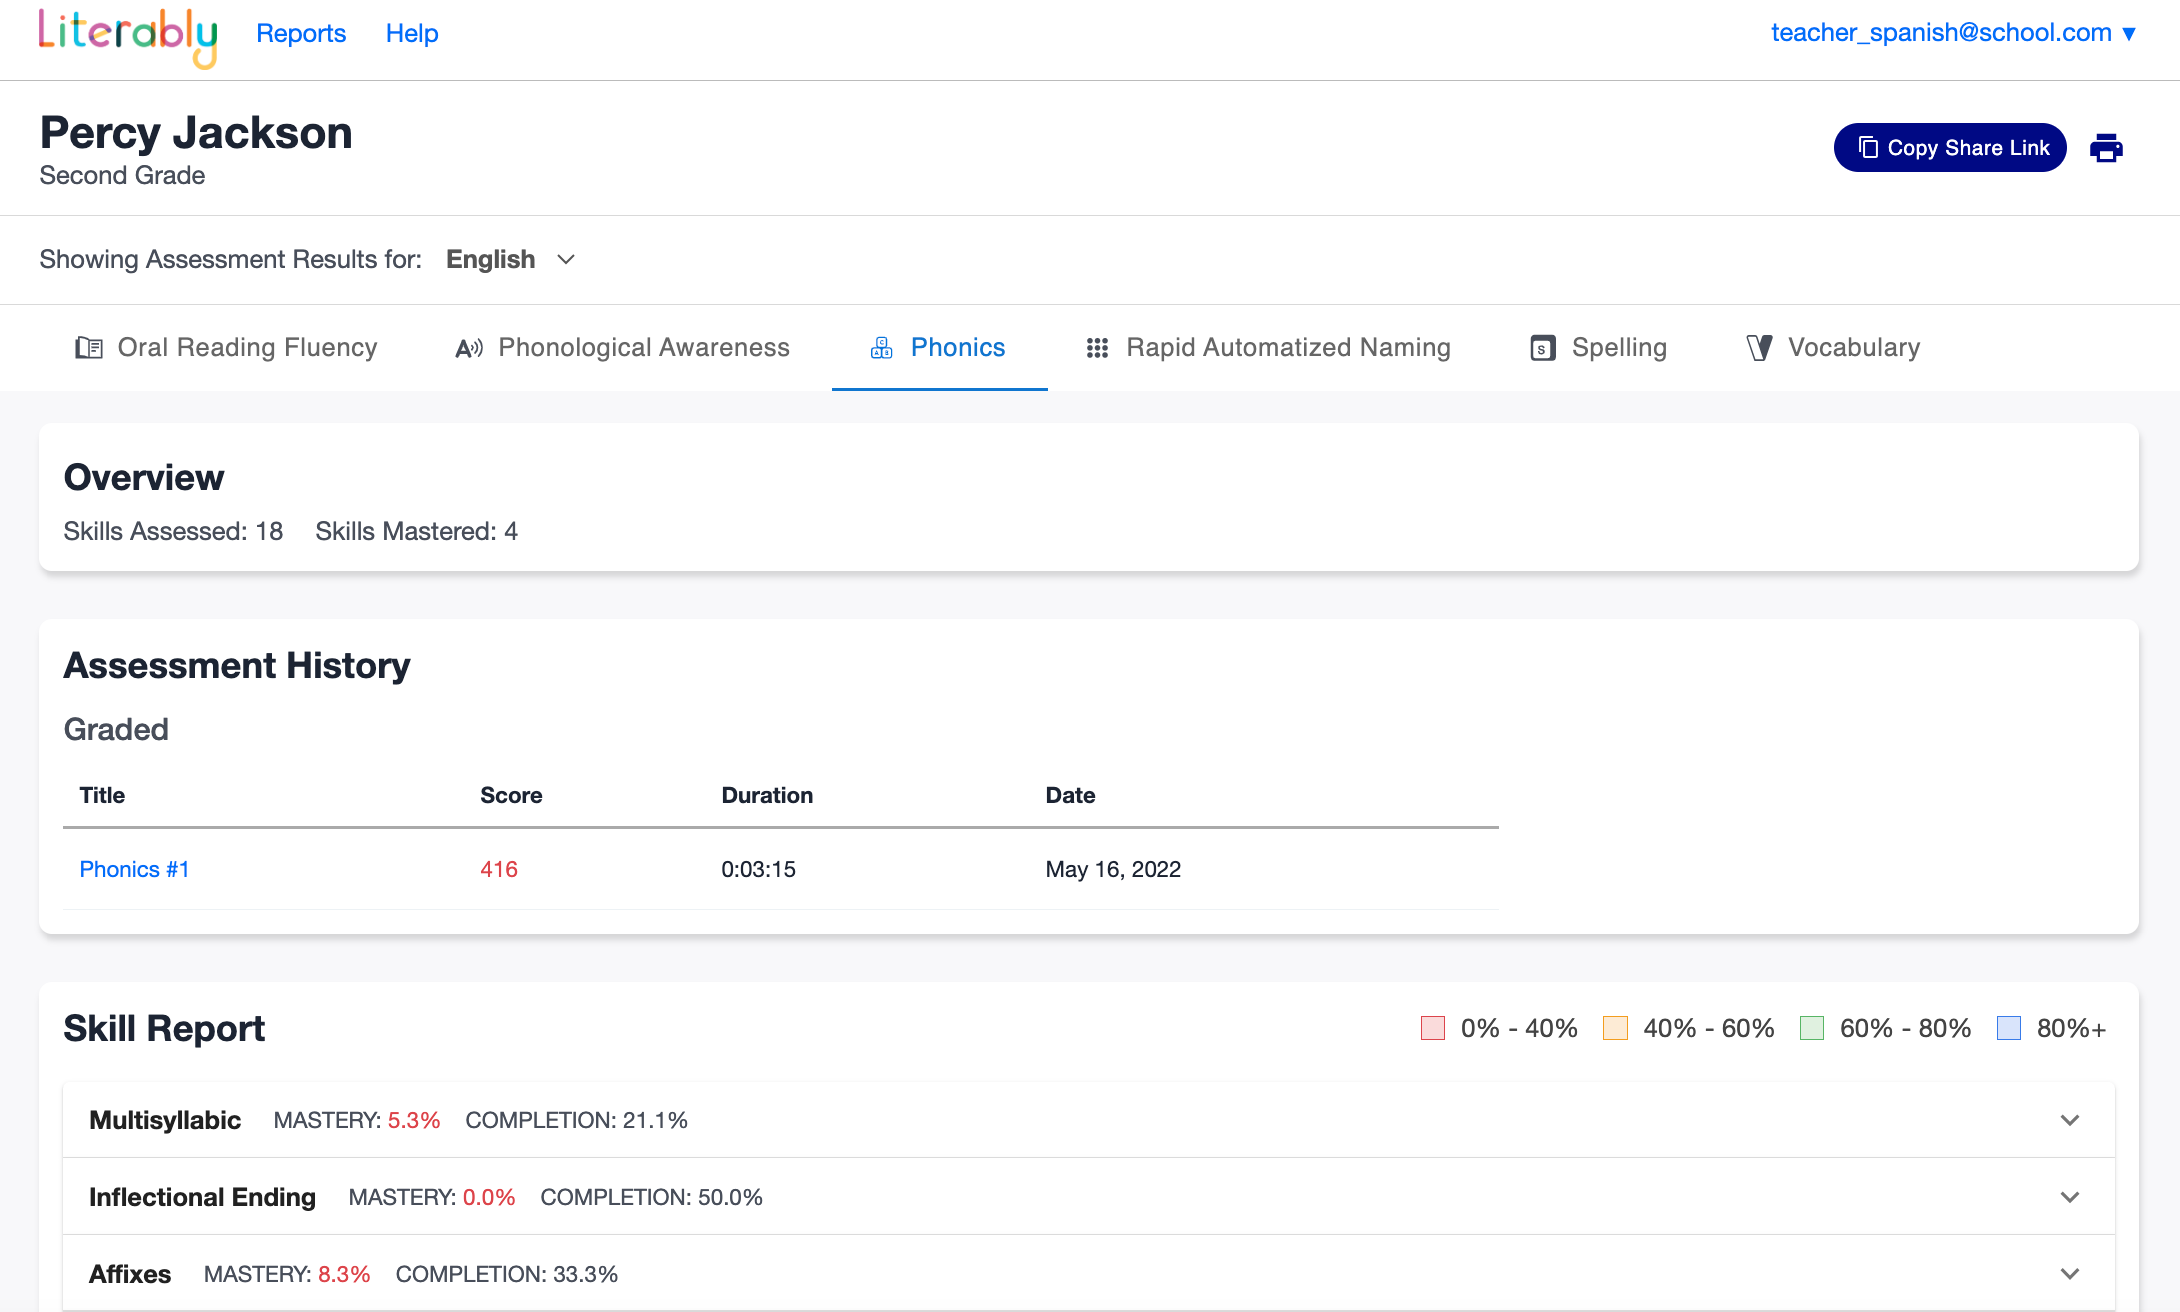Click the Percy Jackson student name
The height and width of the screenshot is (1312, 2180).
(196, 133)
